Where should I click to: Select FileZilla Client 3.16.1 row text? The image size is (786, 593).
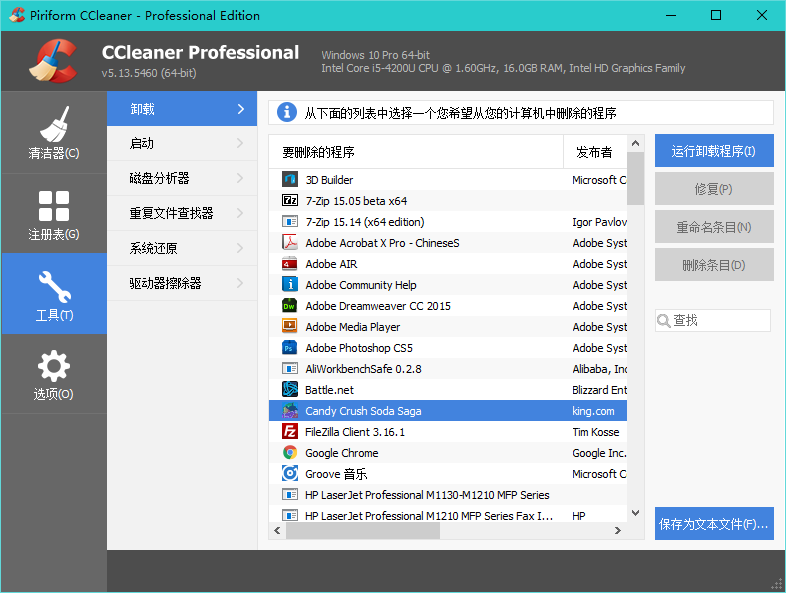point(355,432)
